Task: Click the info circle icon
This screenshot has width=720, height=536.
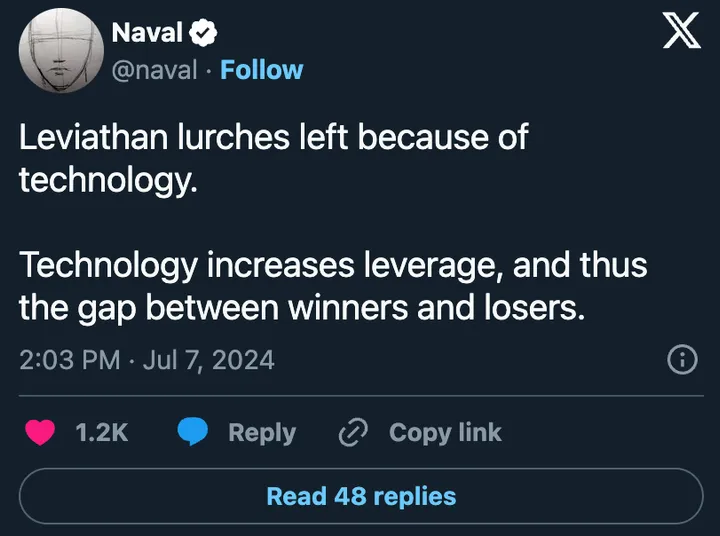Action: click(682, 359)
